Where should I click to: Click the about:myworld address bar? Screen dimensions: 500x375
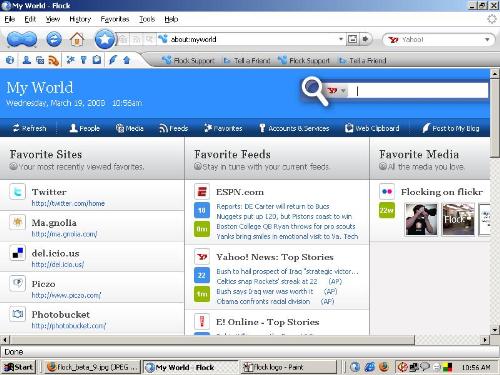[253, 39]
